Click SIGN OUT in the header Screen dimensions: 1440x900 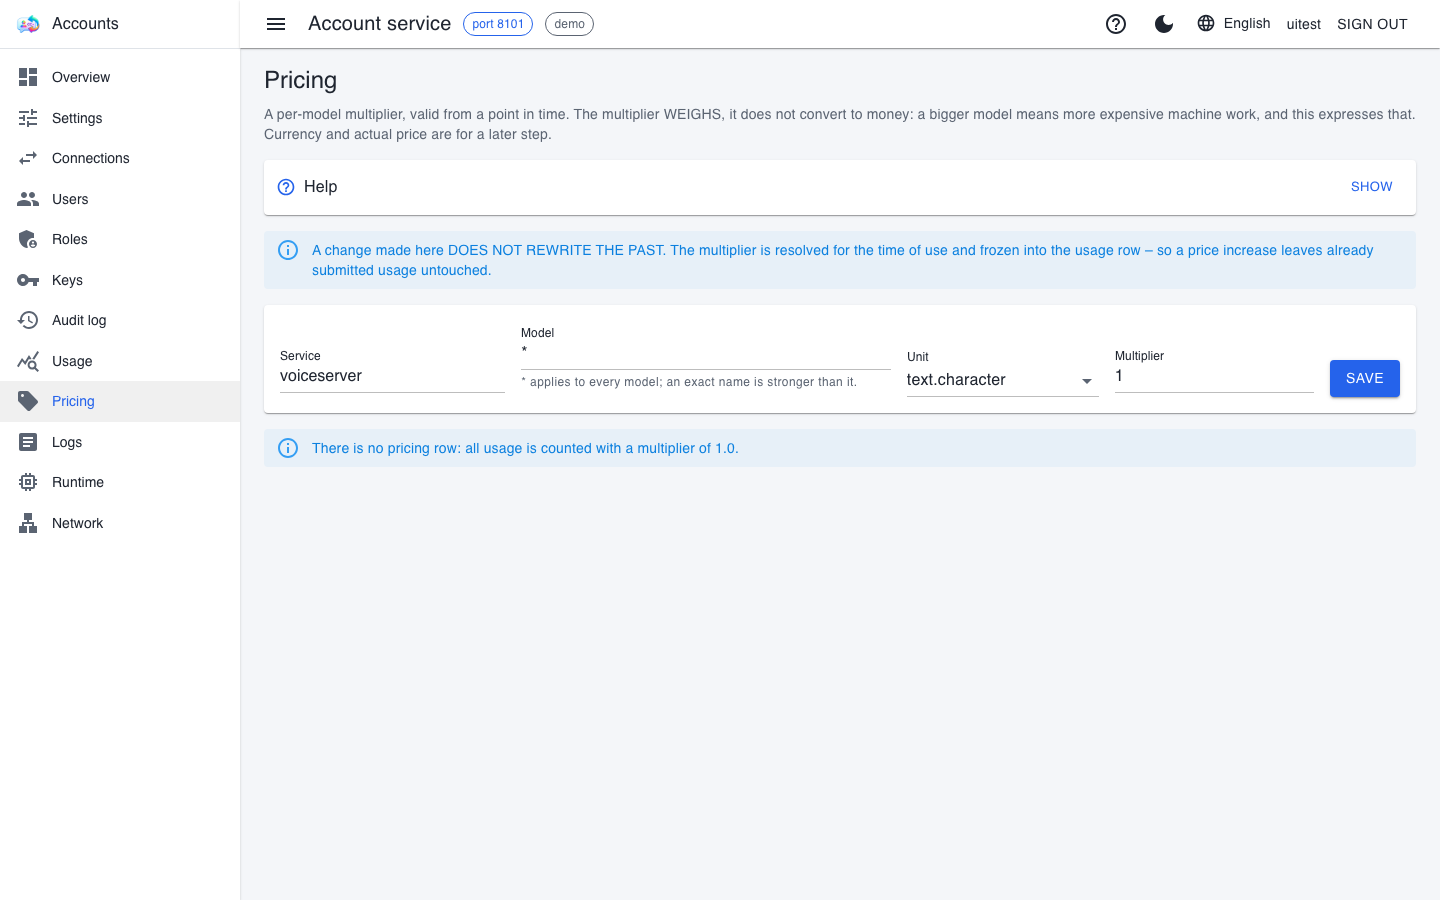pyautogui.click(x=1372, y=24)
